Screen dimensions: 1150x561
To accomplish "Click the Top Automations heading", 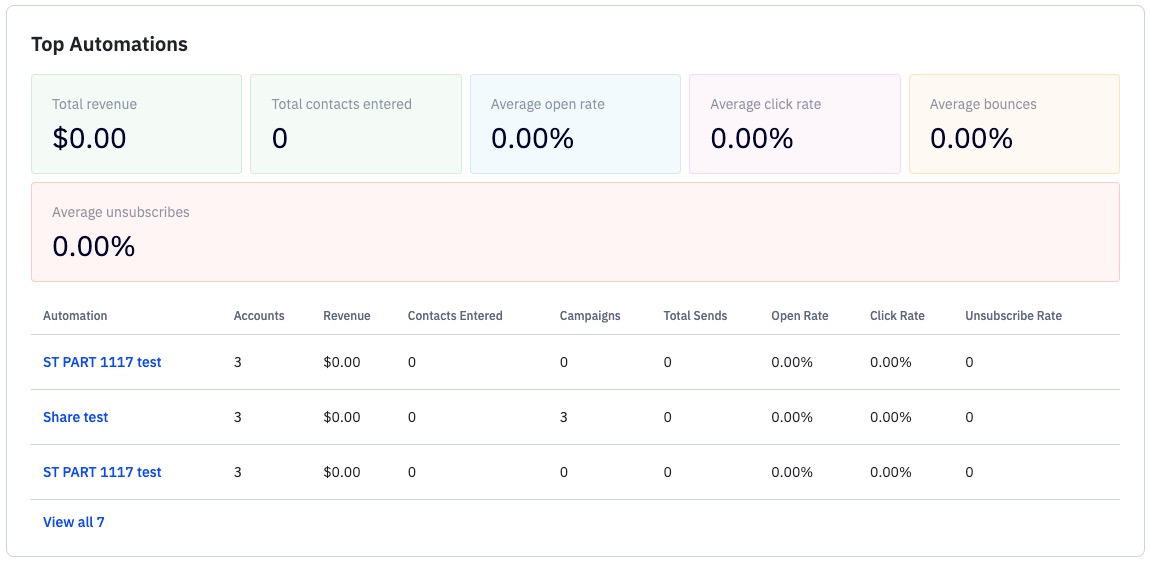I will (109, 44).
